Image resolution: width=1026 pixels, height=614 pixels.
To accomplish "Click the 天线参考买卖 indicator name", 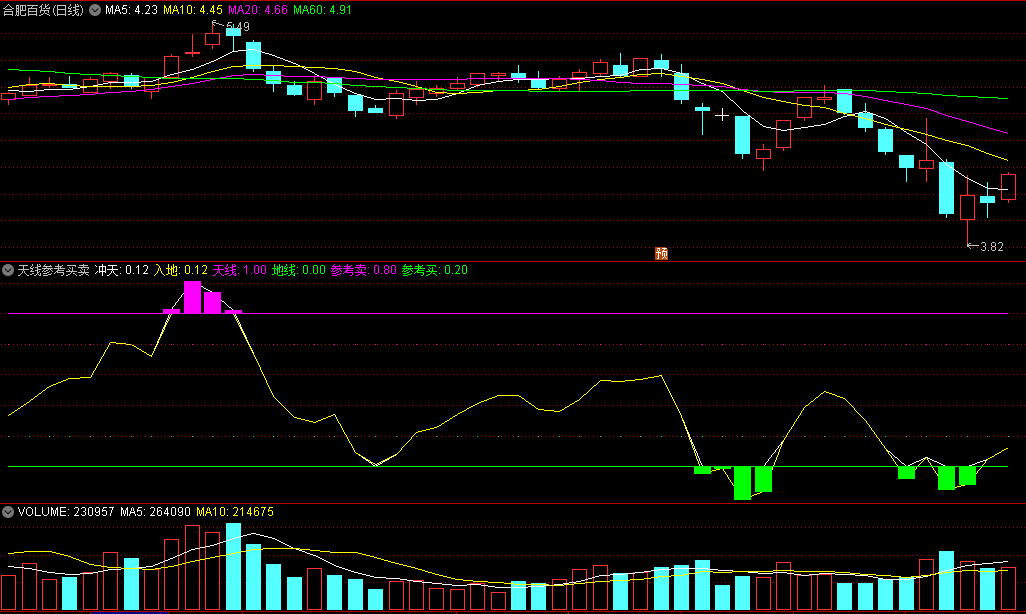I will pos(54,270).
